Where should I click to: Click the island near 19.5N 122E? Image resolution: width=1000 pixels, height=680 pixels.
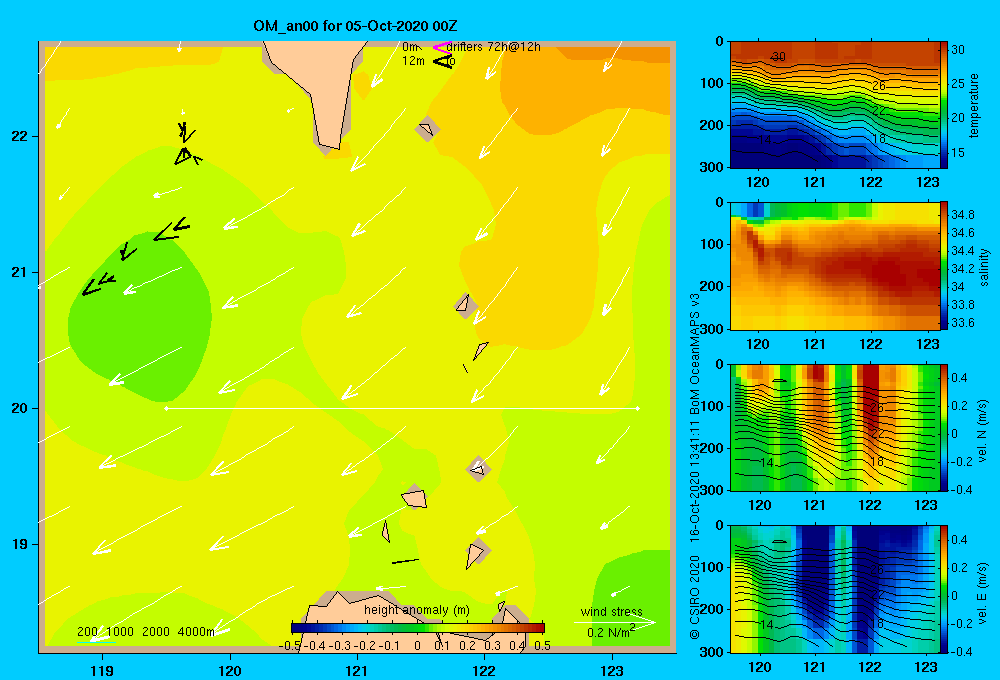pyautogui.click(x=478, y=469)
